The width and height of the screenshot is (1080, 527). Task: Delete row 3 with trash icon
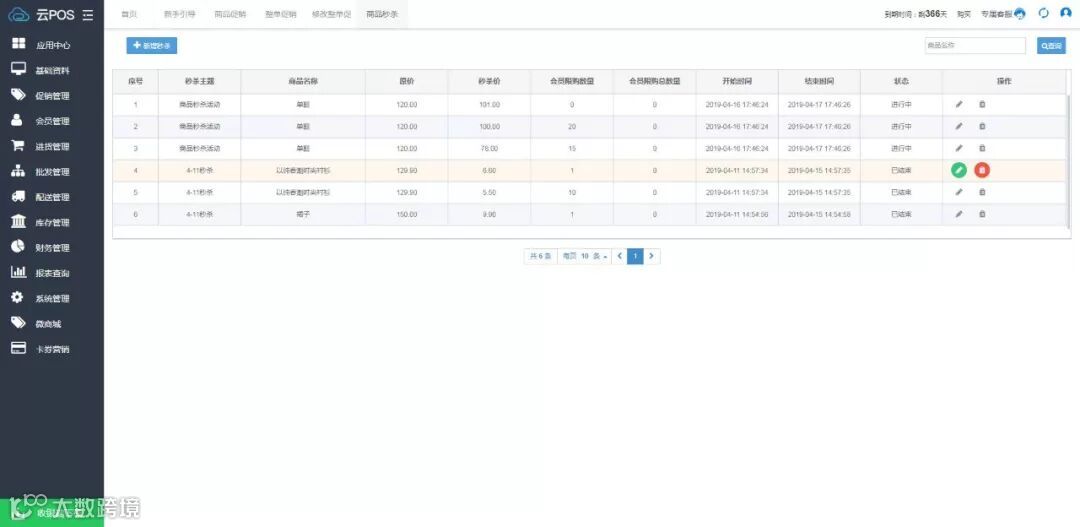point(982,148)
